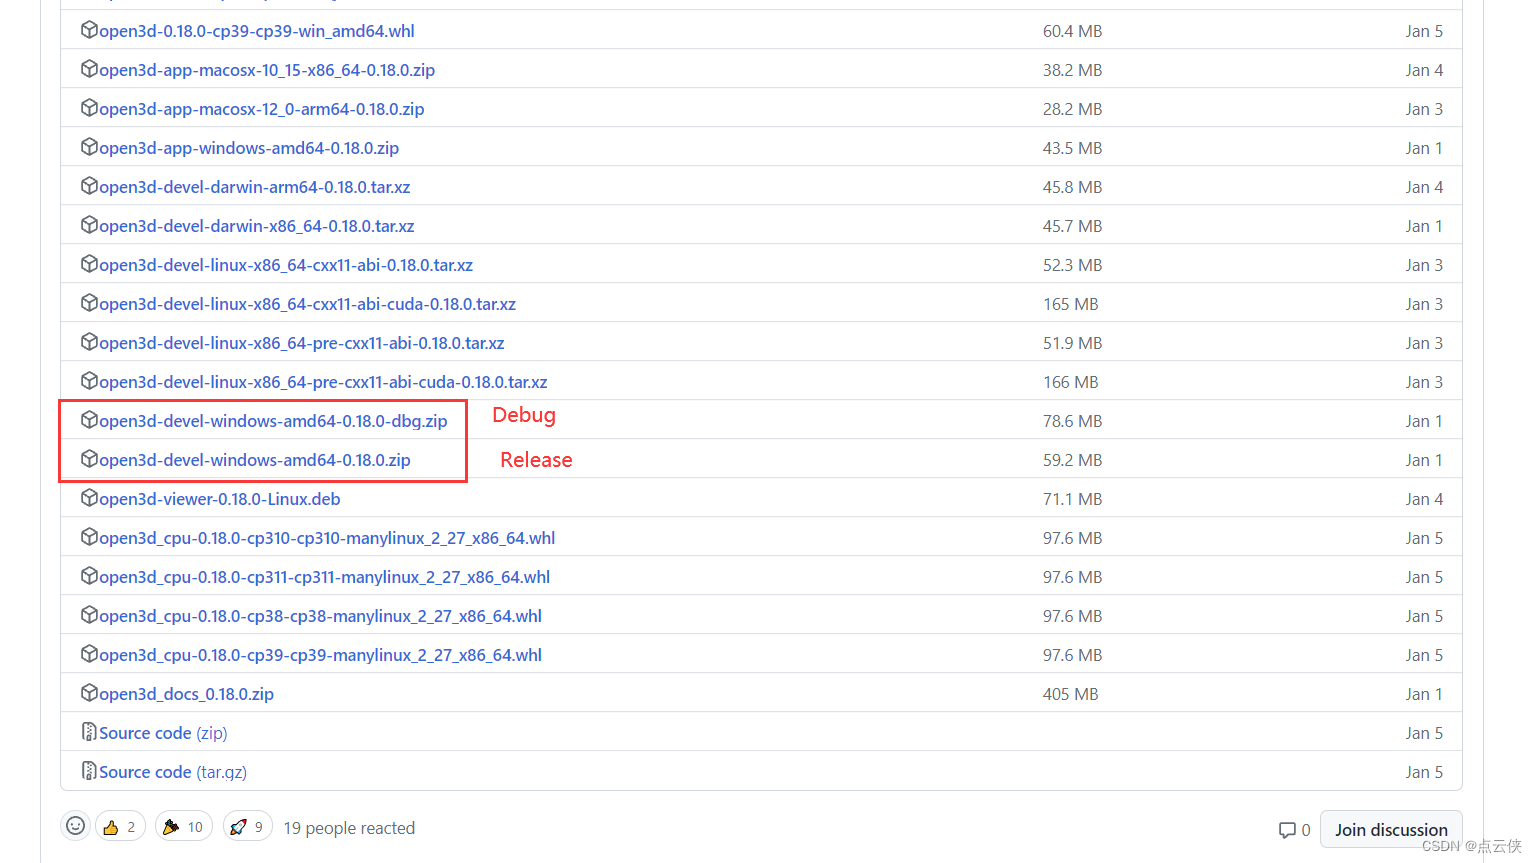This screenshot has width=1537, height=863.
Task: Click the archive icon beside Source code (tar.gz)
Action: (x=89, y=770)
